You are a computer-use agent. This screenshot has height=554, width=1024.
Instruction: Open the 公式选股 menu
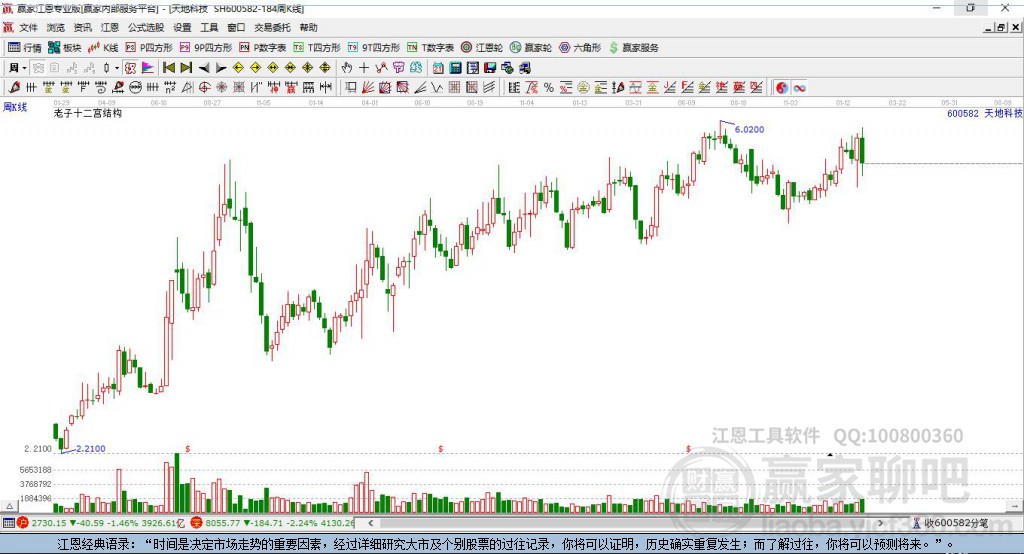[x=146, y=27]
